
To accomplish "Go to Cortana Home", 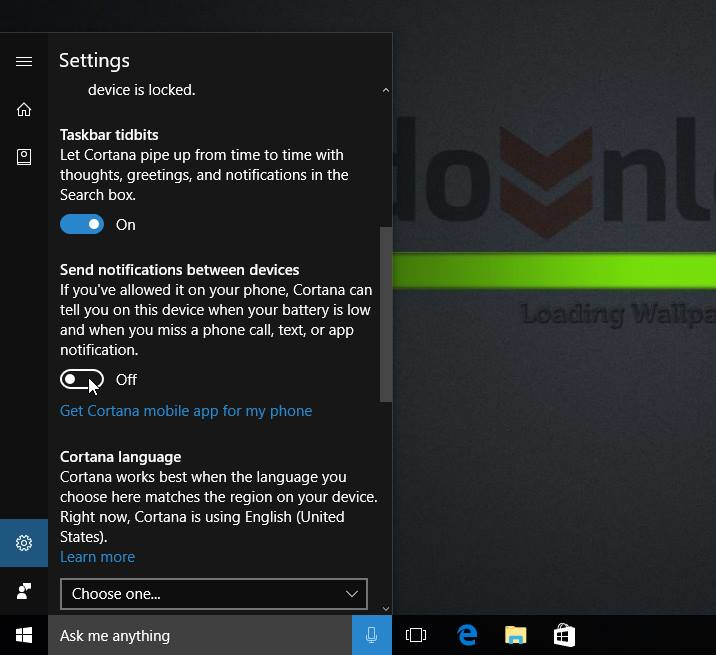I will [24, 109].
